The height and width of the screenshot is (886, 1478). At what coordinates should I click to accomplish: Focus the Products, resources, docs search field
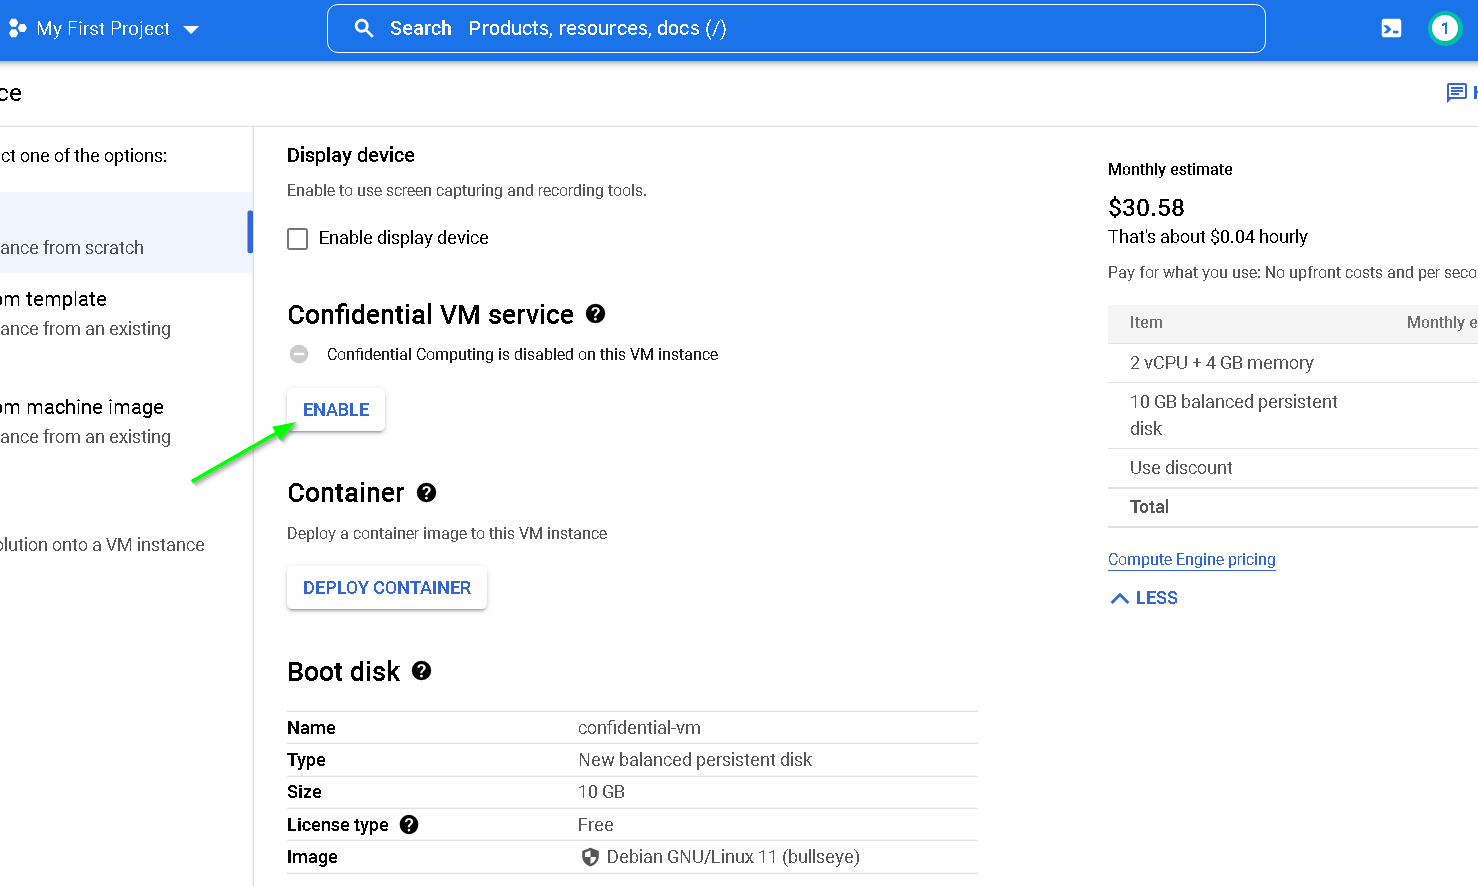796,28
